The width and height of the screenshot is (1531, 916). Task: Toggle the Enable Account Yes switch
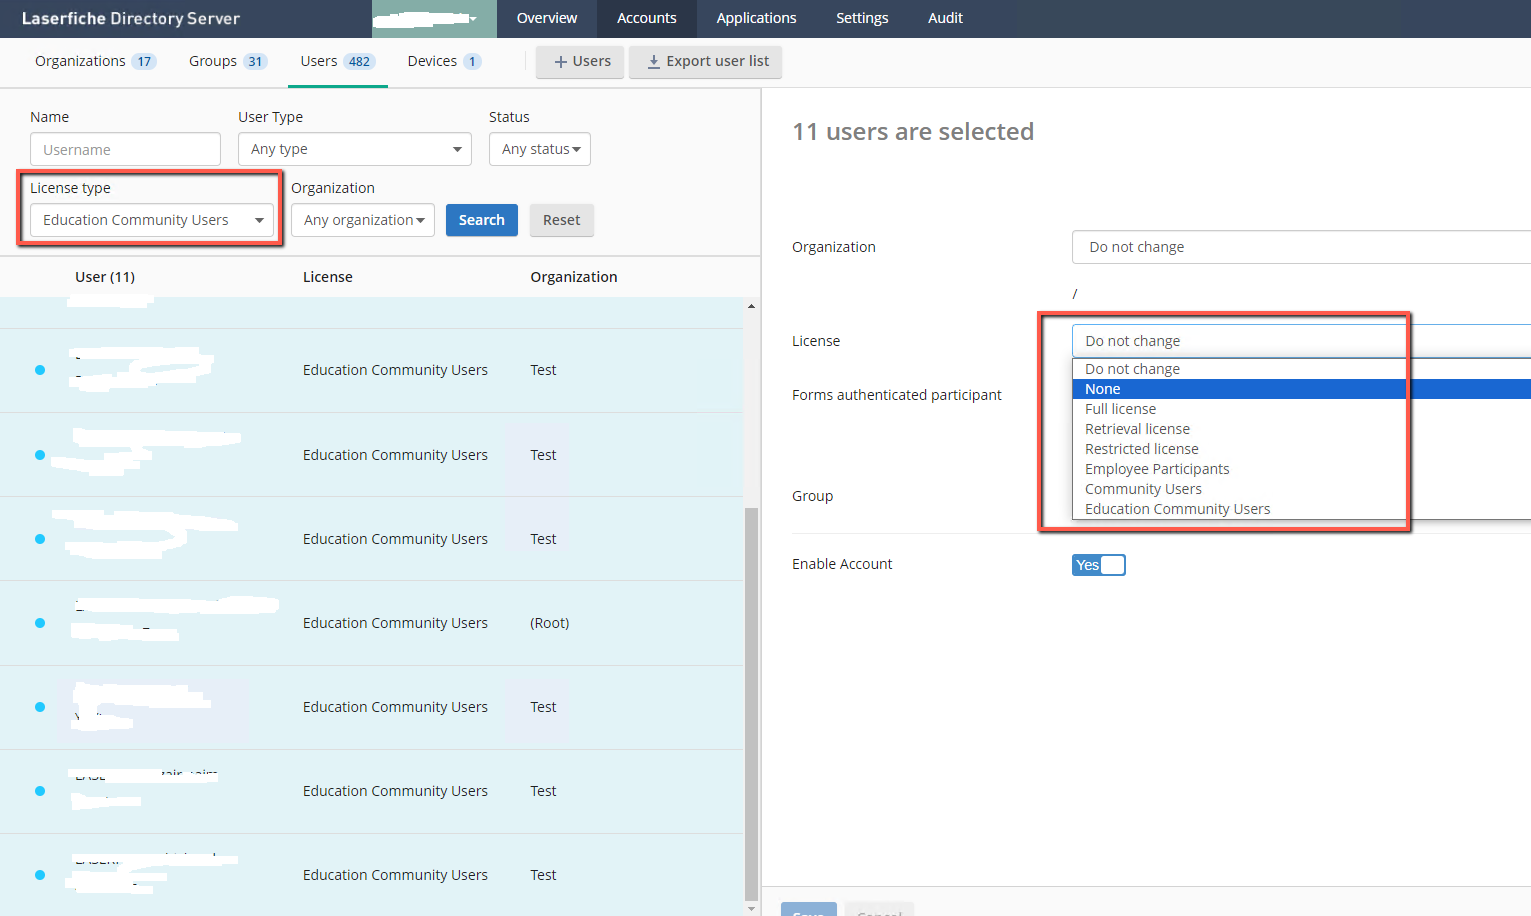click(x=1098, y=565)
